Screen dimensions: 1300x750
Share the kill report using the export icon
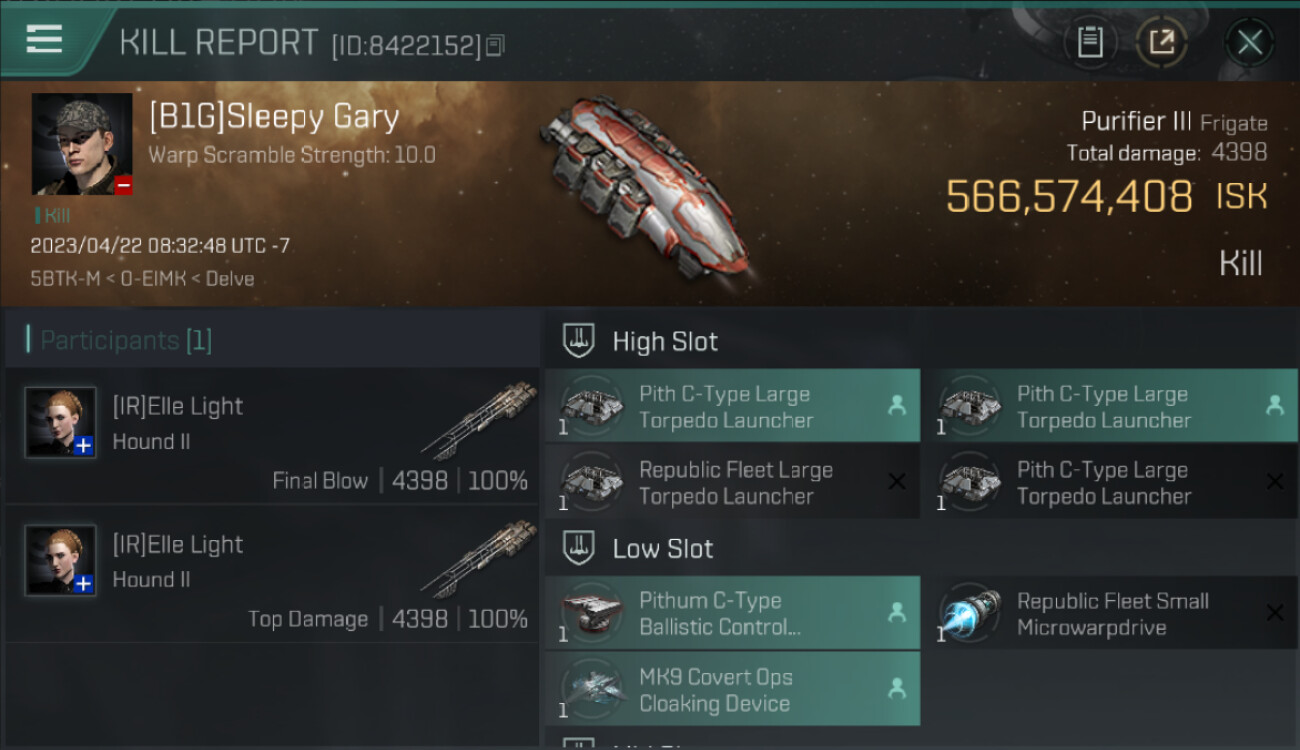pos(1162,42)
